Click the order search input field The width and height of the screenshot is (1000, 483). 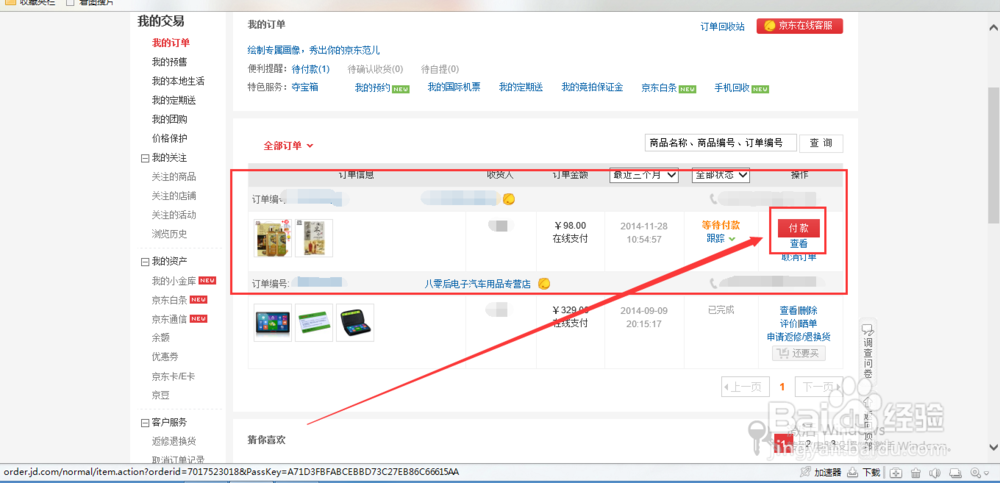point(720,143)
